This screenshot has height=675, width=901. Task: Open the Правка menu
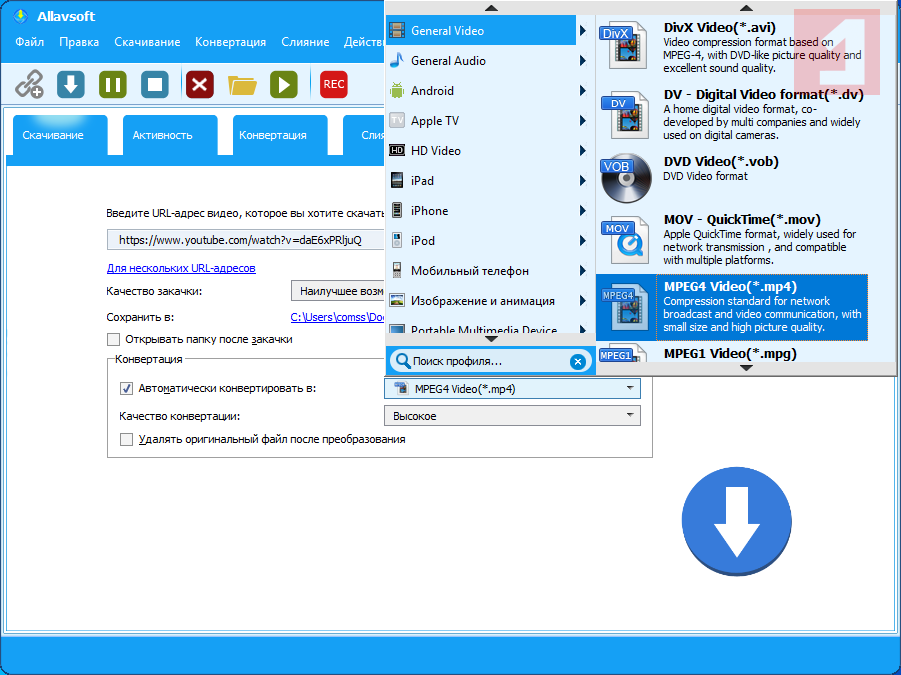(x=79, y=42)
